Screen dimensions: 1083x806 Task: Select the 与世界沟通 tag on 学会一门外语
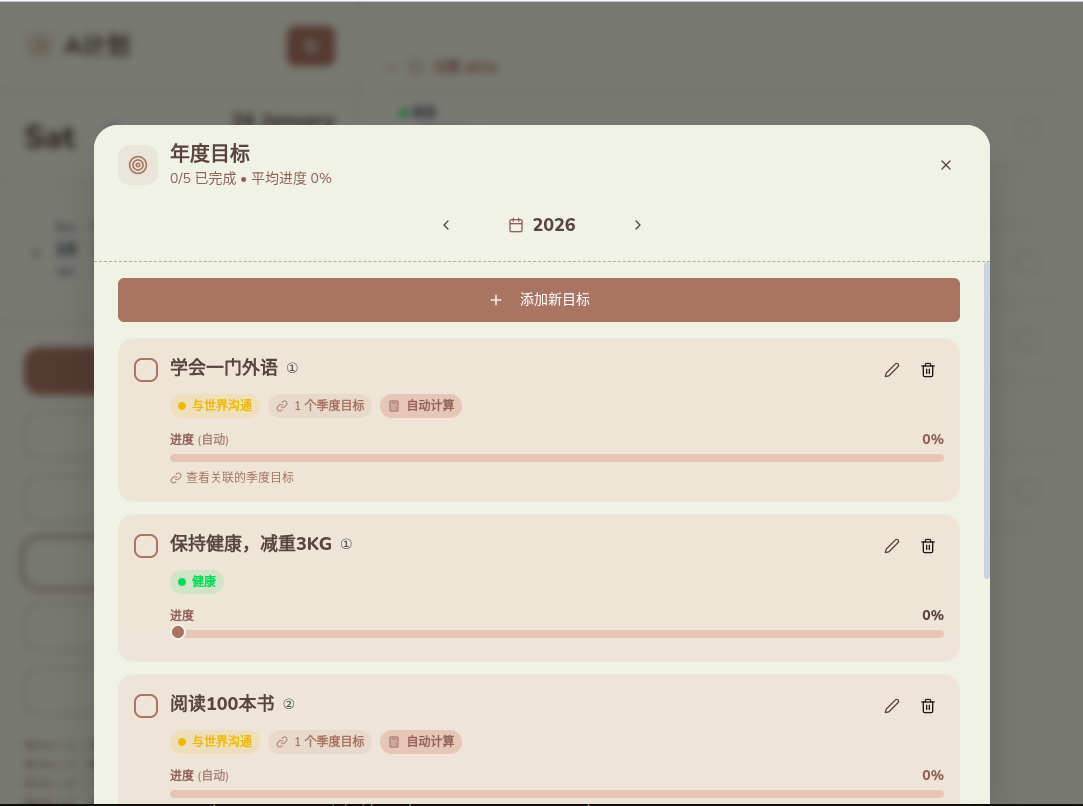pyautogui.click(x=215, y=406)
